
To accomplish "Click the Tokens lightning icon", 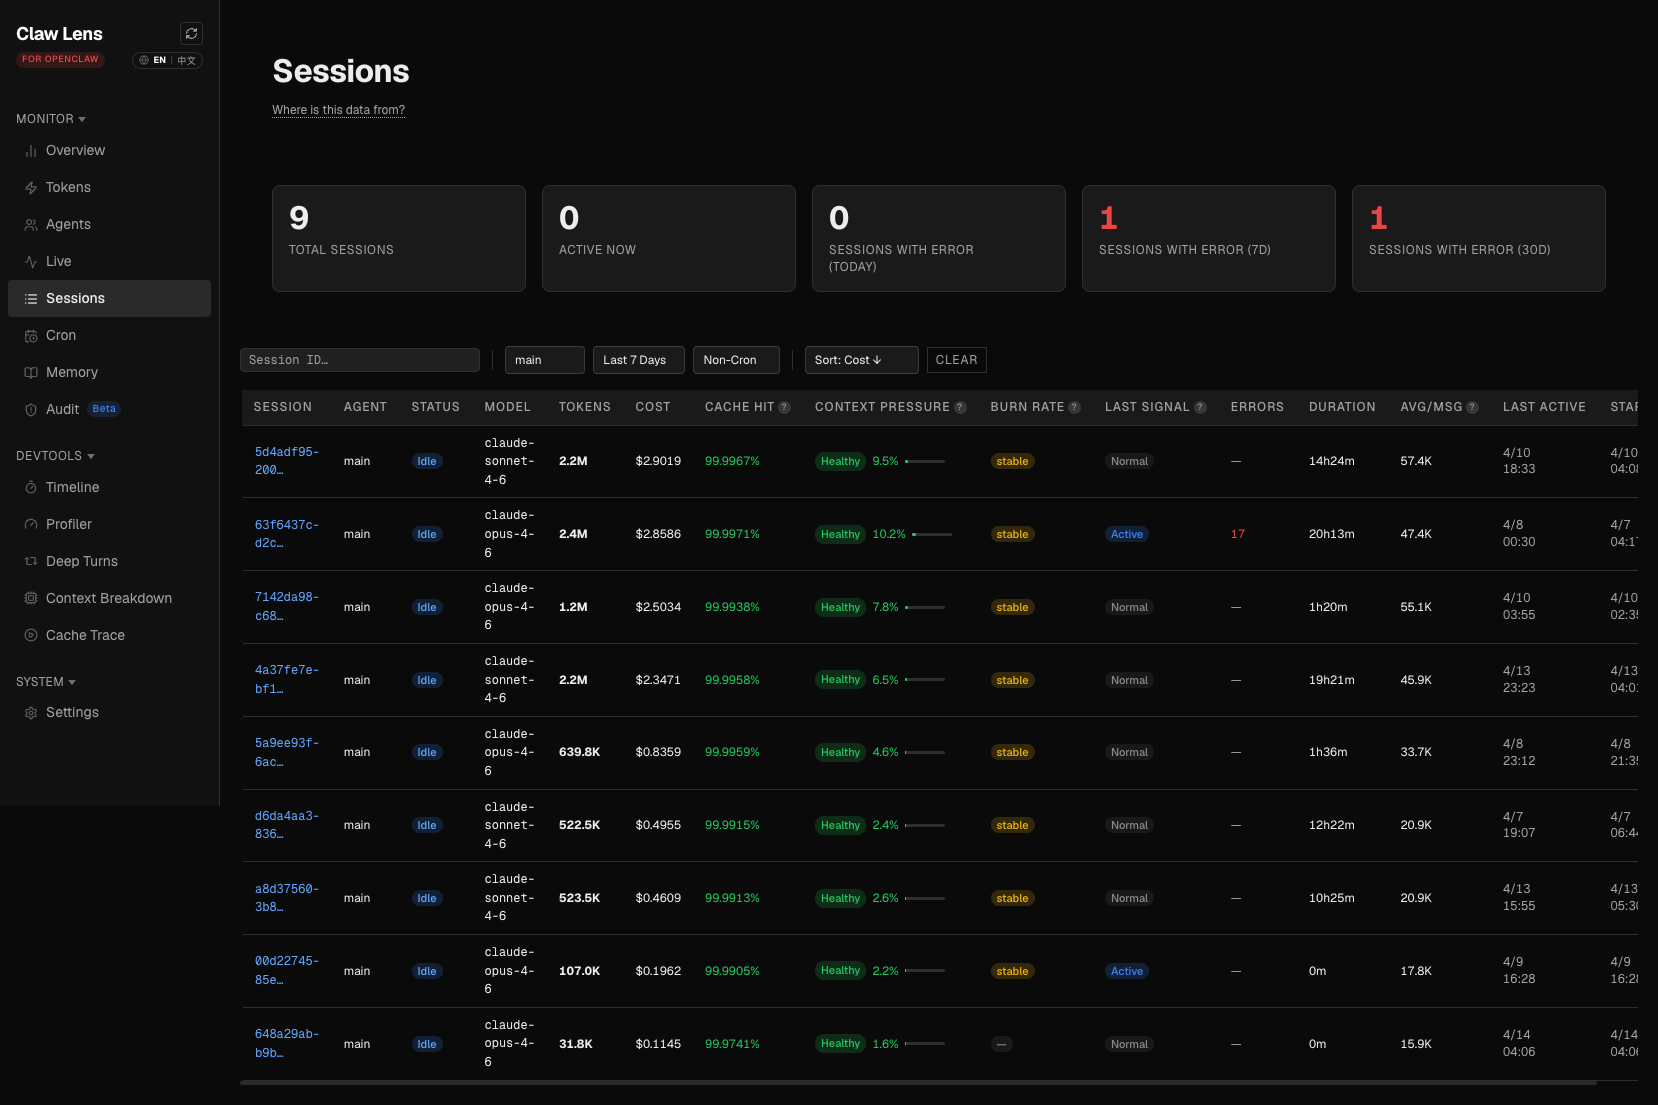I will 31,188.
